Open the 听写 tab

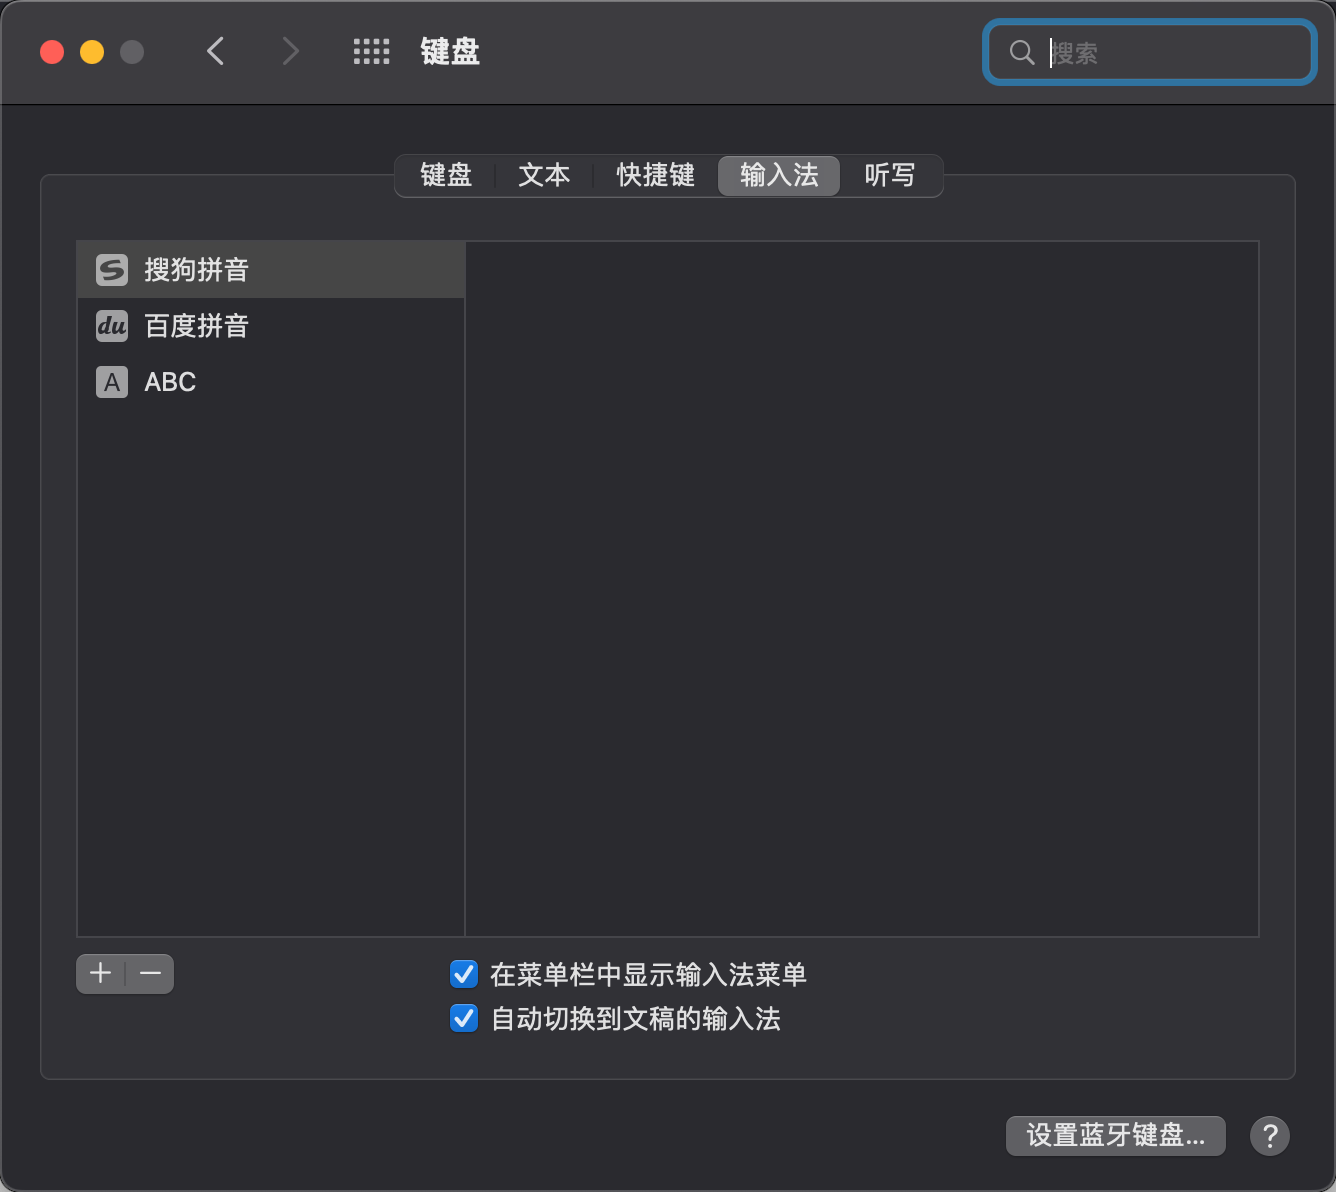[889, 176]
